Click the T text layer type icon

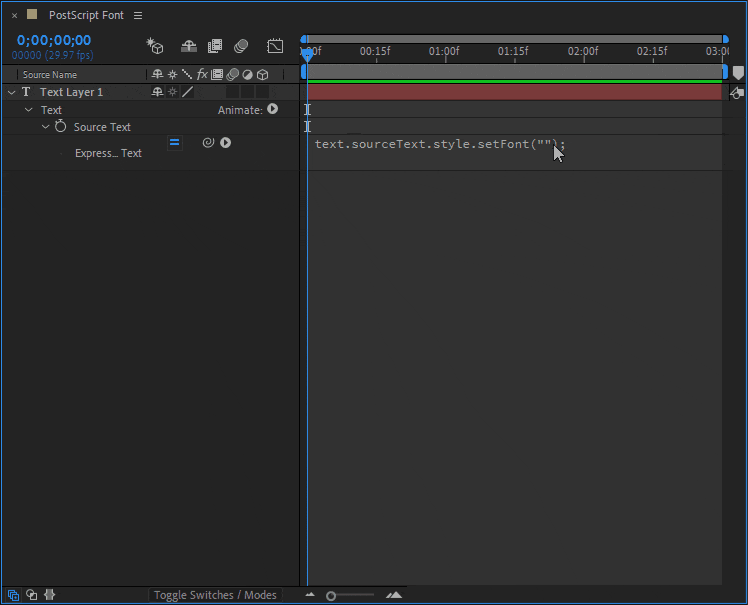(x=26, y=92)
